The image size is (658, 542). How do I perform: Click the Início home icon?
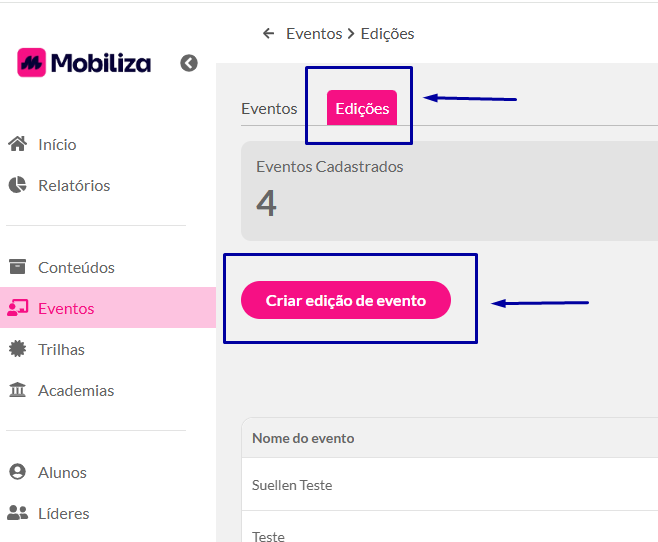point(18,144)
